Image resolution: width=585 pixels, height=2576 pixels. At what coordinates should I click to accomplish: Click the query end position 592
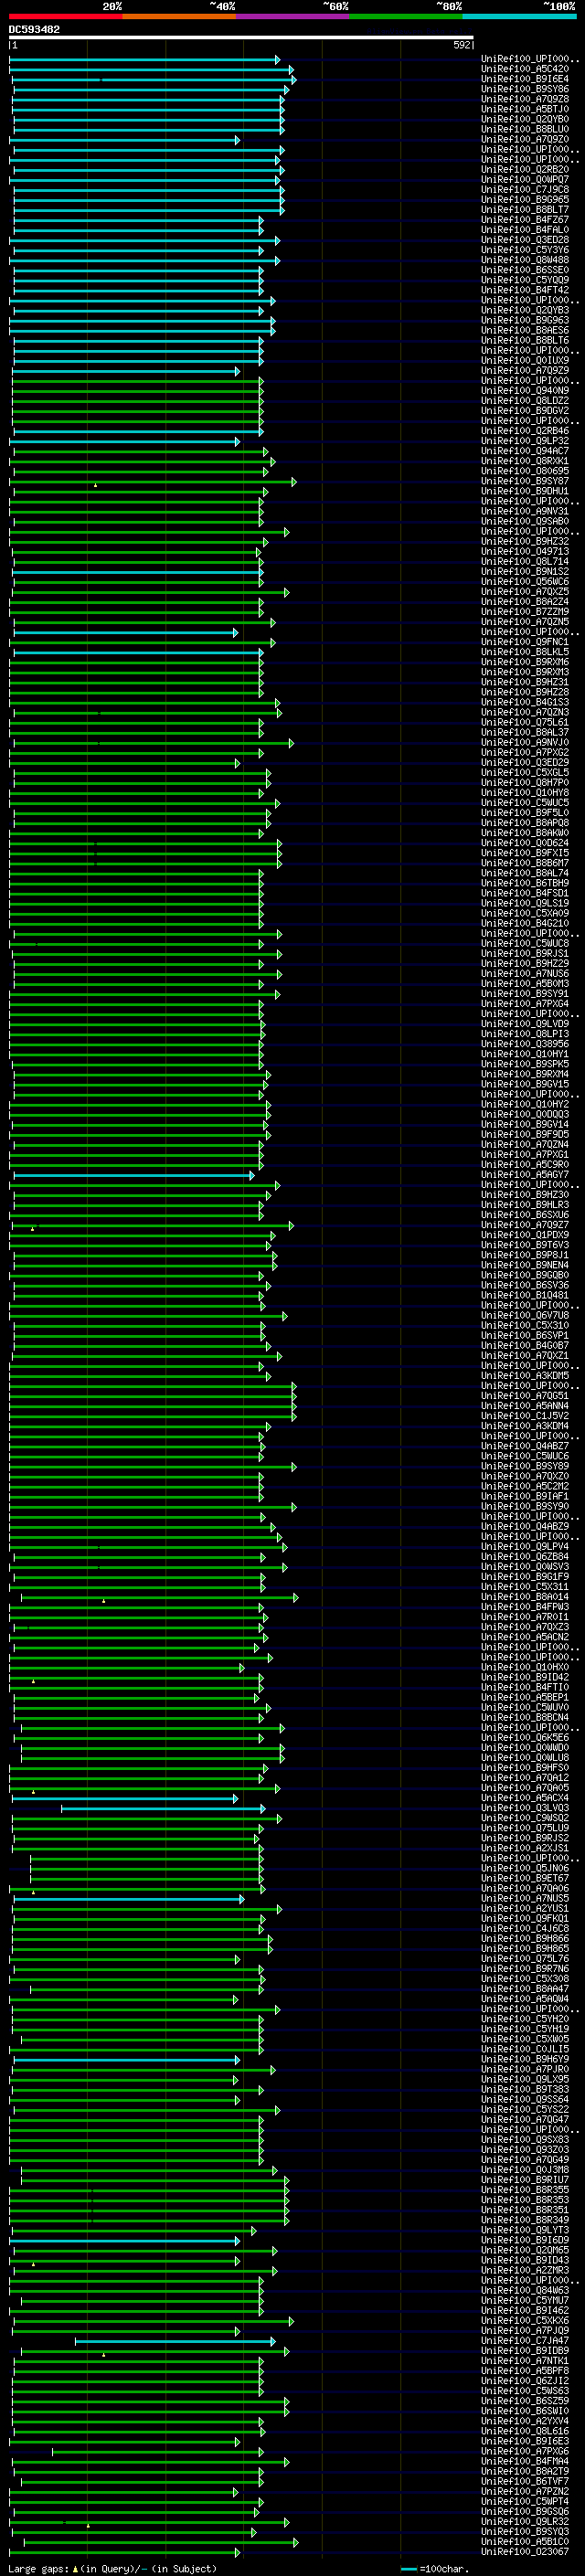(x=462, y=46)
